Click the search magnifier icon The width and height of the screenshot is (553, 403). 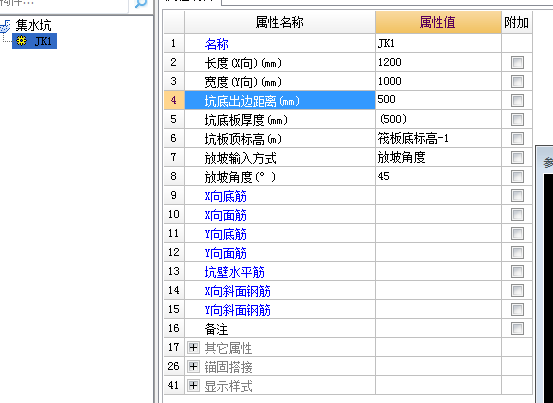[x=140, y=4]
